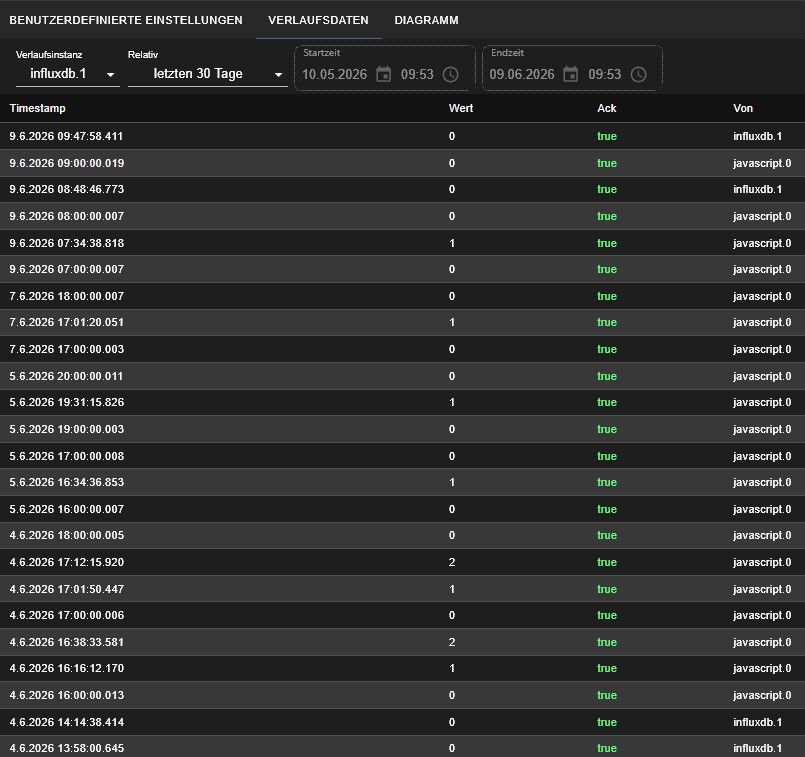Select timestamp 4.6.2026 17:00:00.006
Viewport: 805px width, 757px height.
[67, 615]
